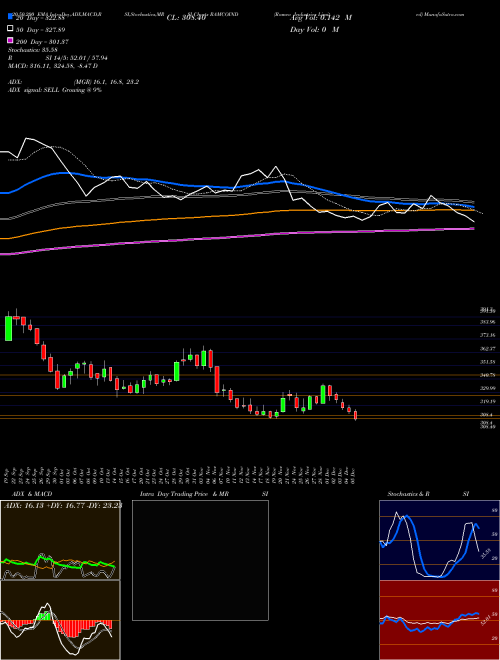Click the 'Intra Day Trading Price & MR' title

tap(184, 494)
